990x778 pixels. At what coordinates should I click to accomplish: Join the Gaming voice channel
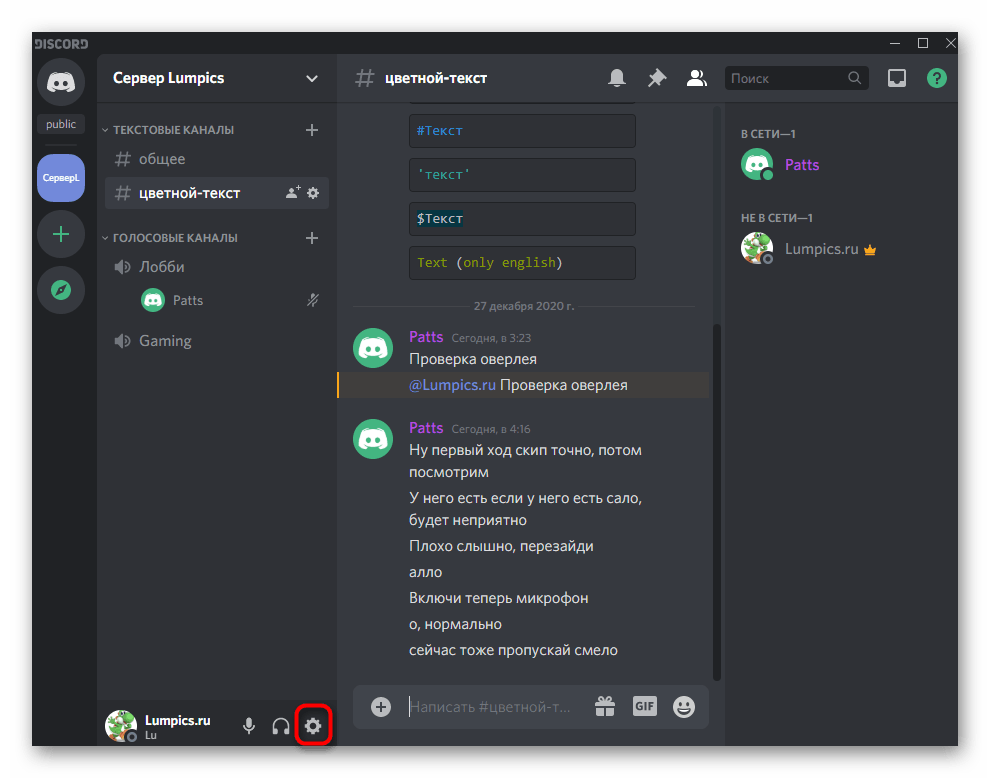217,341
